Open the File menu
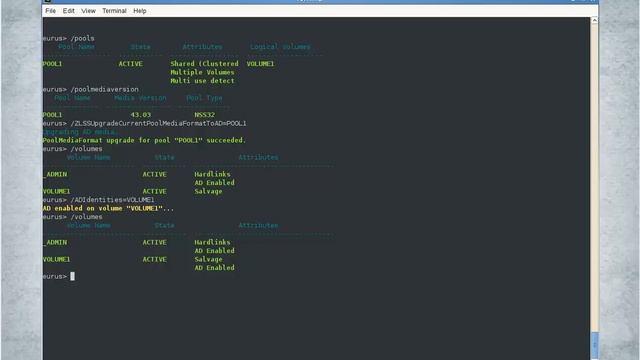The width and height of the screenshot is (640, 360). click(x=50, y=11)
